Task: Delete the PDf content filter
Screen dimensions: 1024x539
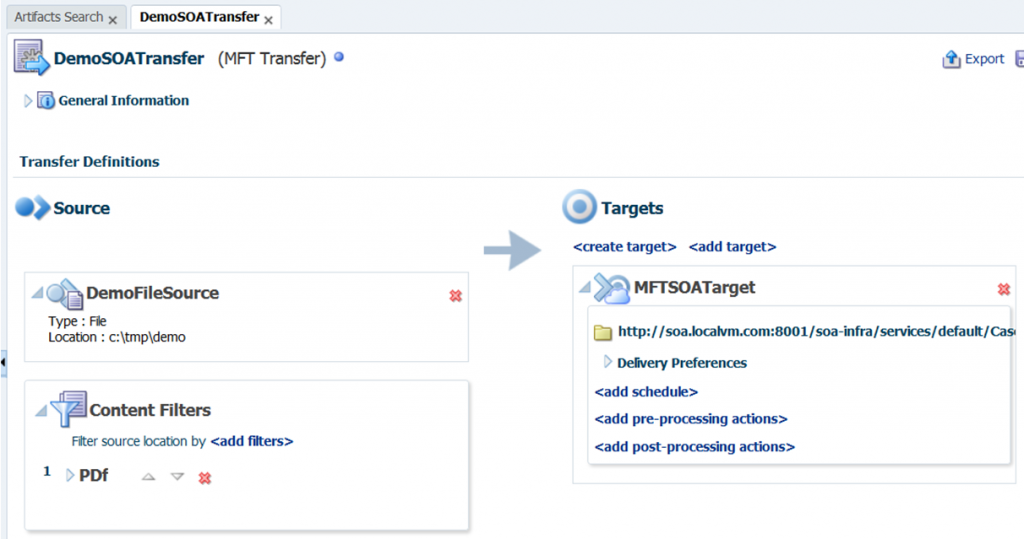Action: tap(205, 478)
